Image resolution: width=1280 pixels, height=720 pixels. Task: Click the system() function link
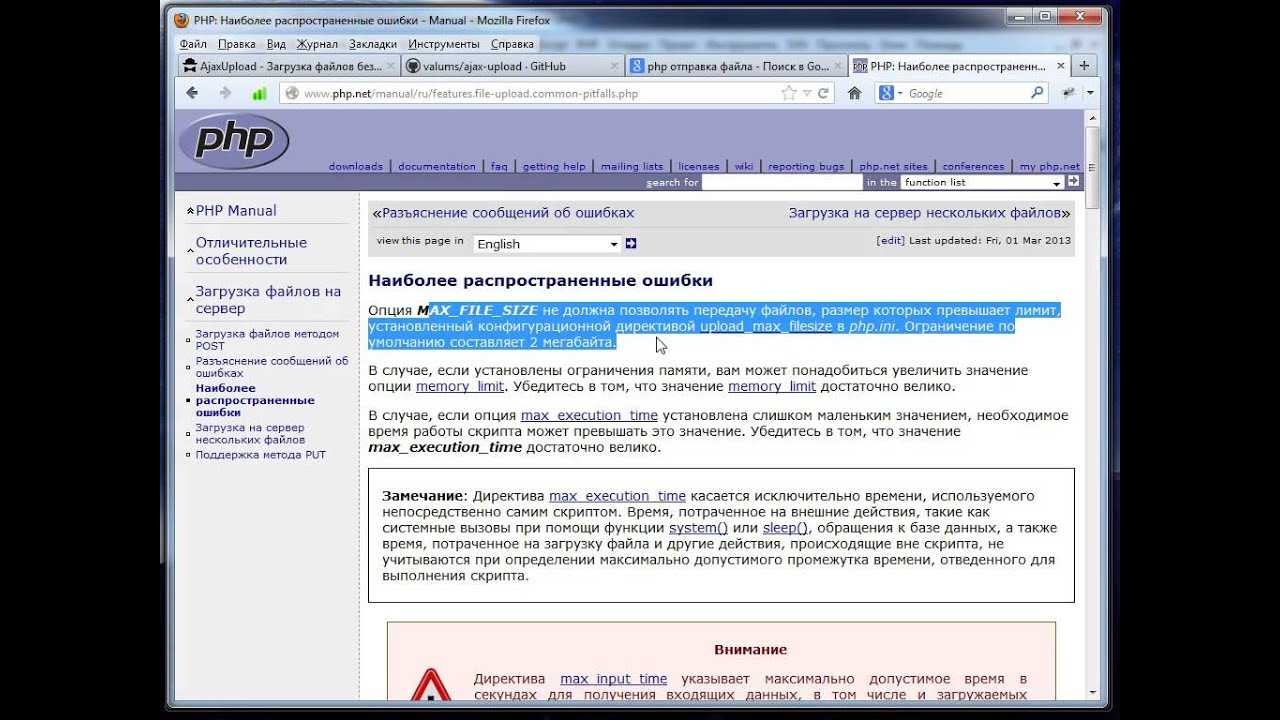pyautogui.click(x=698, y=528)
